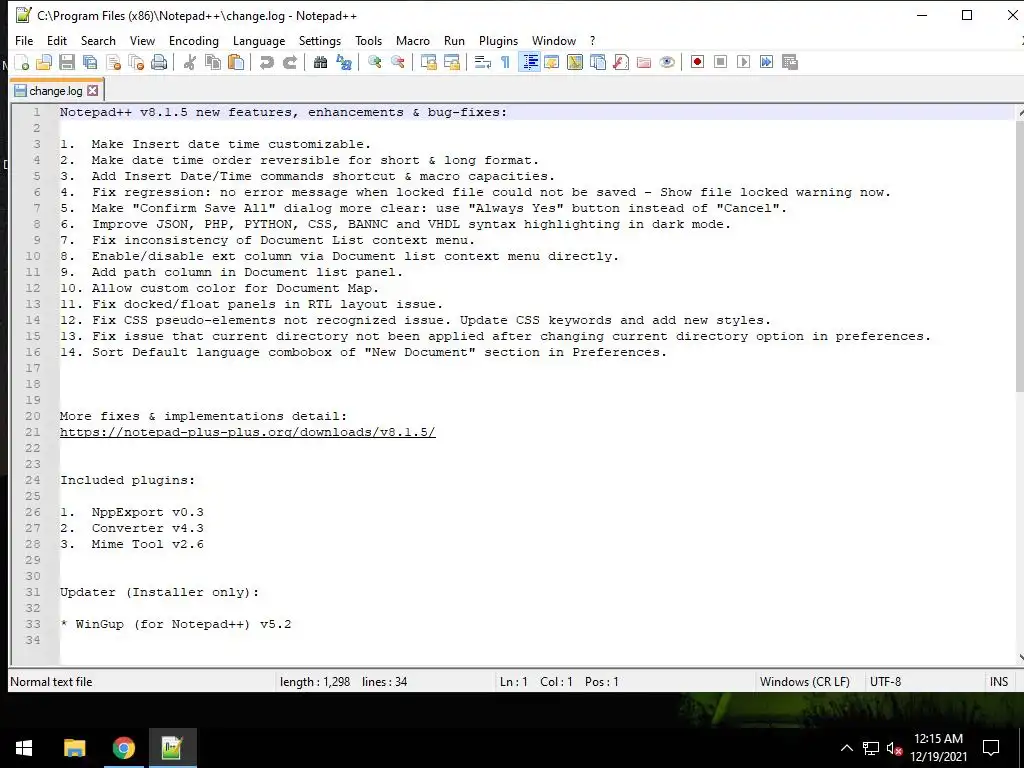Show the Document Map panel icon
This screenshot has height=768, width=1024.
click(575, 62)
